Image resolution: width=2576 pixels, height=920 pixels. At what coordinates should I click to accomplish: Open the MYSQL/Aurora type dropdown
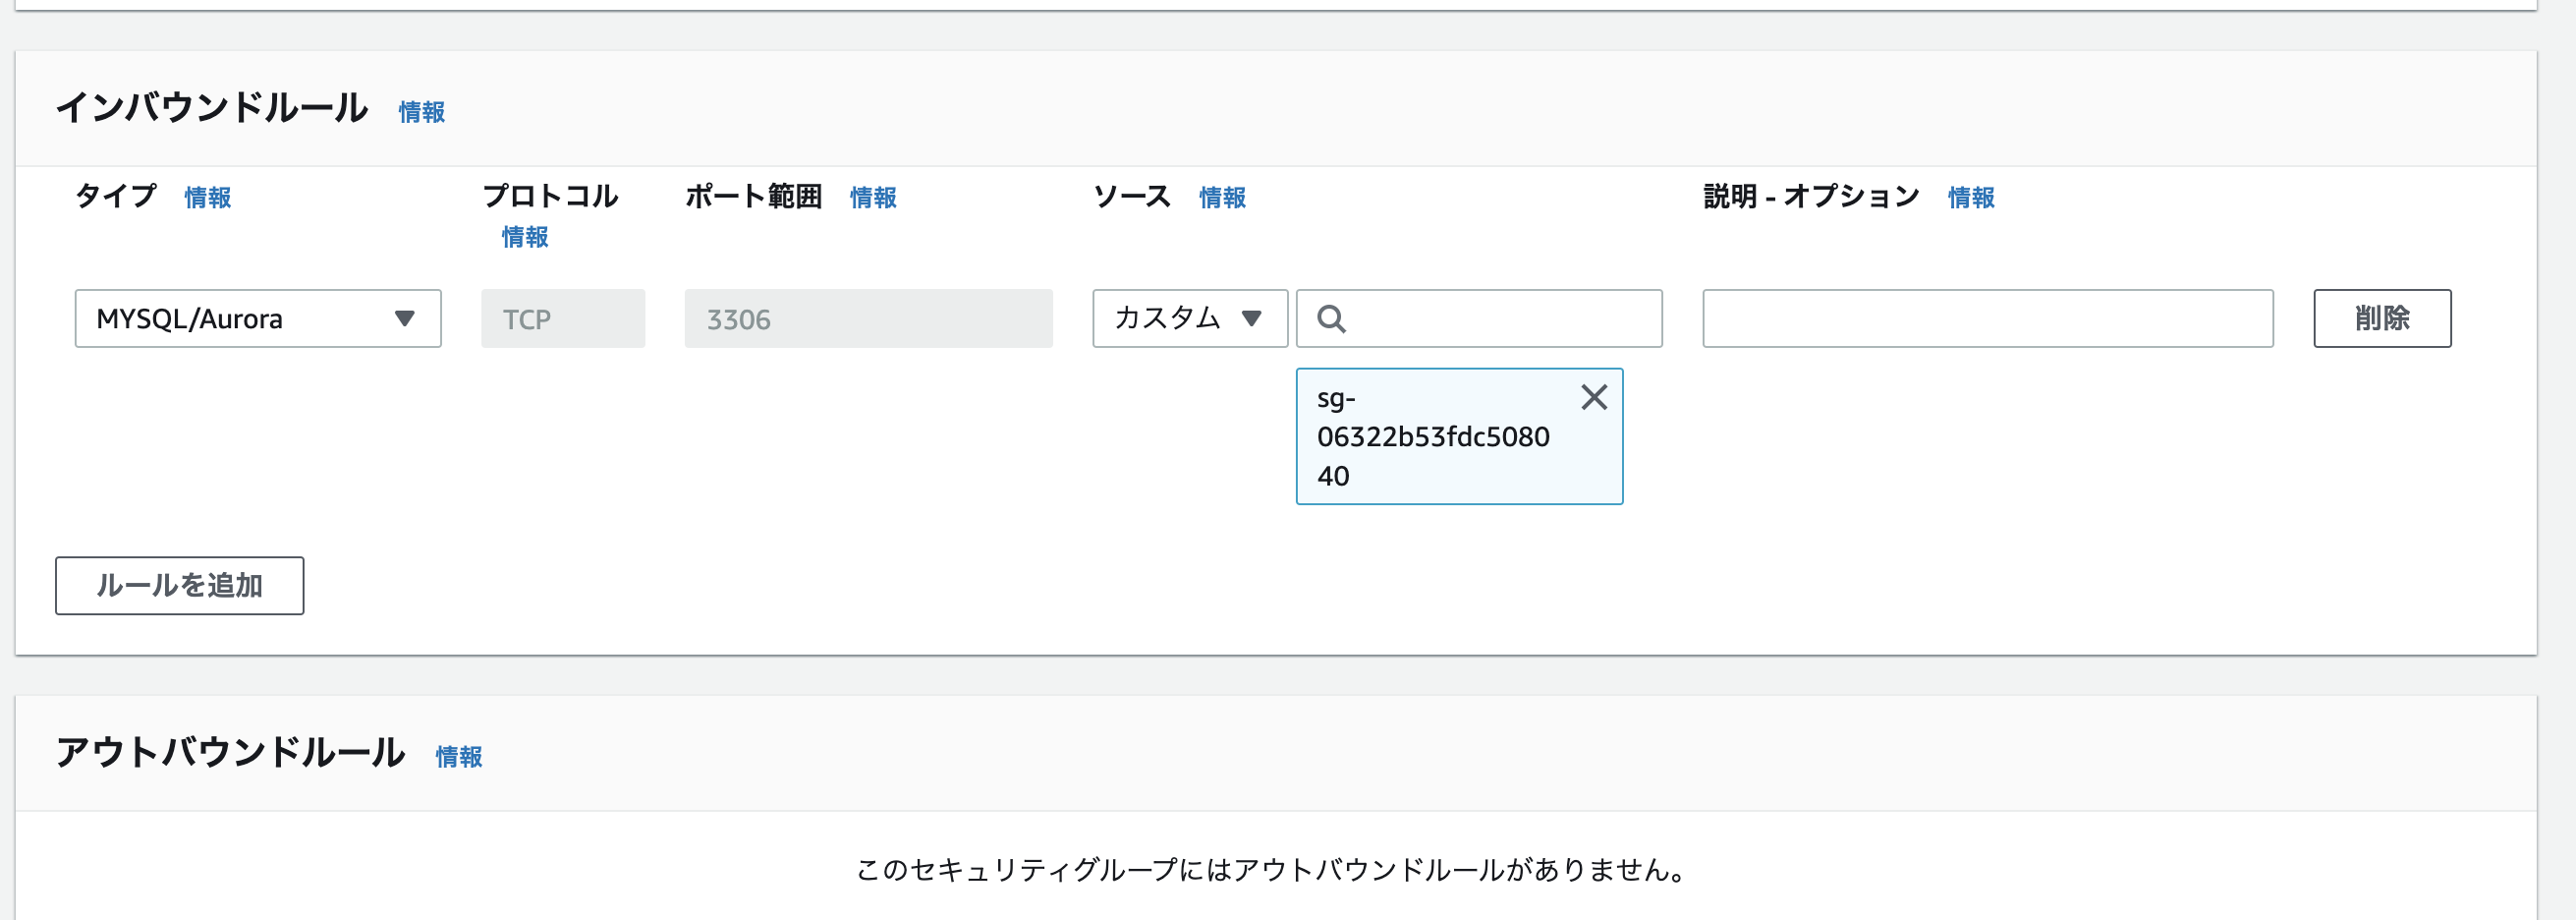[258, 318]
